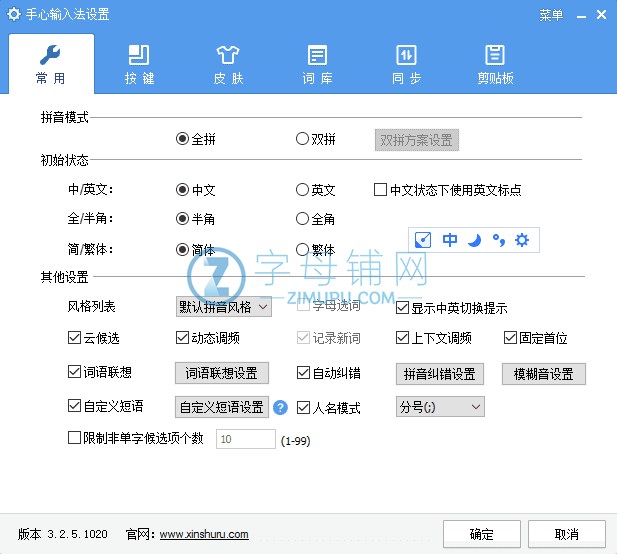
Task: Select the 简体 radio button
Action: tap(196, 249)
